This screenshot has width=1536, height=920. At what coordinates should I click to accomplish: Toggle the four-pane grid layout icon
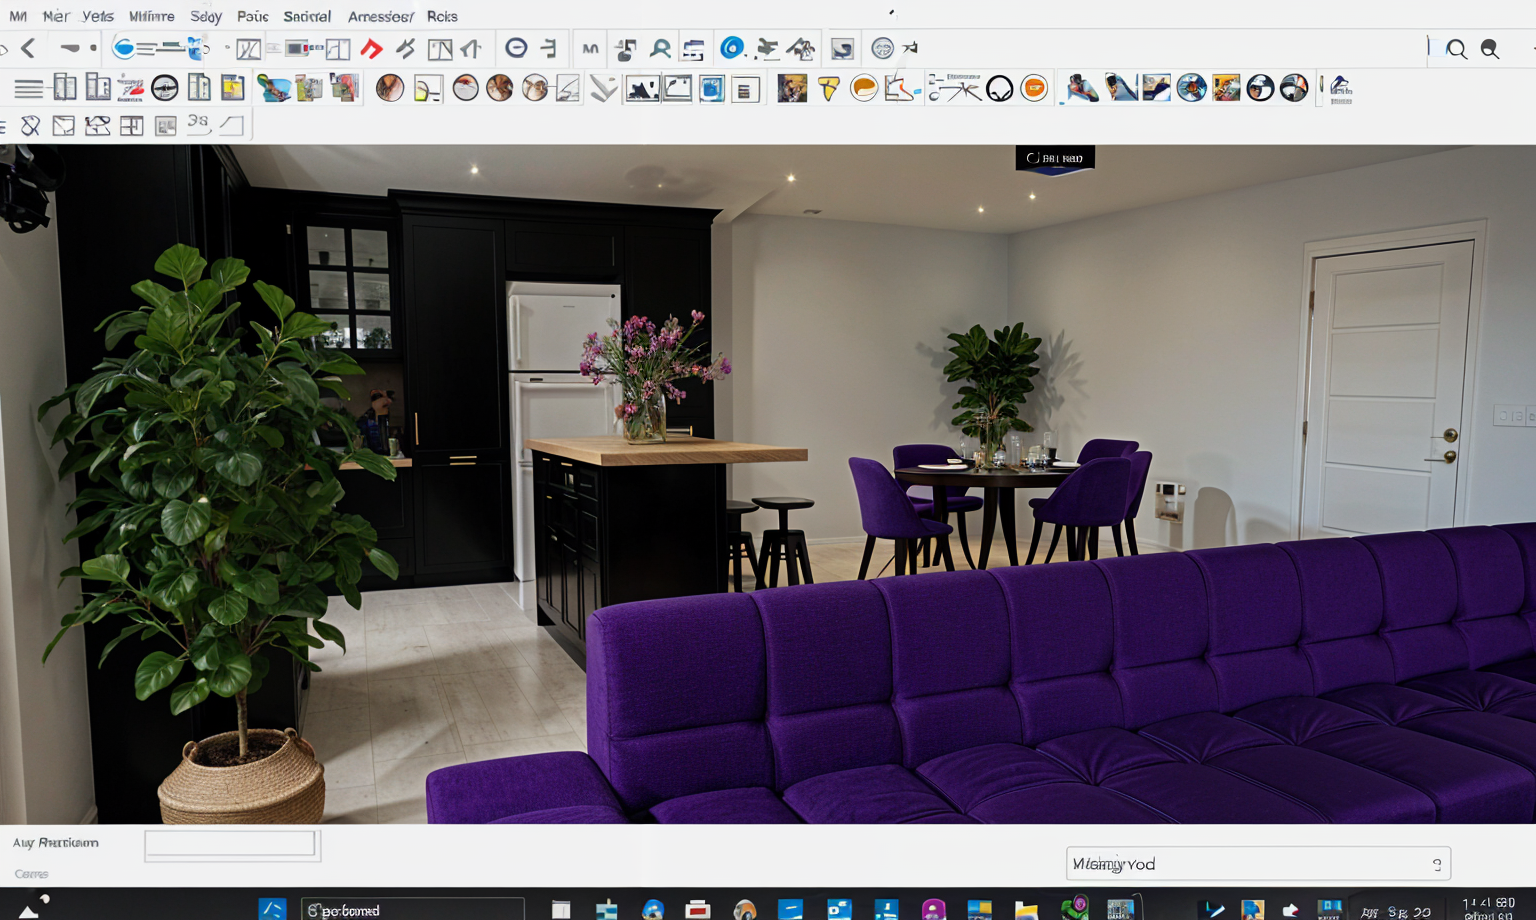click(x=131, y=126)
